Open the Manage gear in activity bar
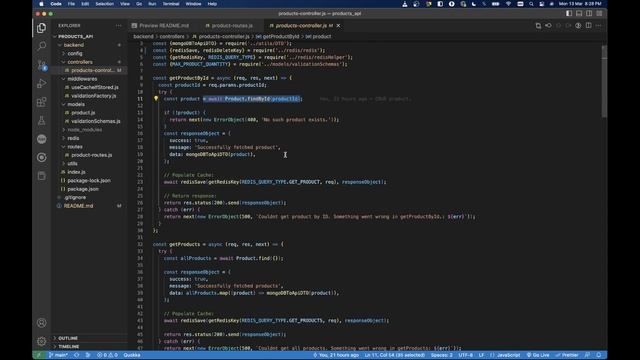The image size is (640, 360). [41, 341]
